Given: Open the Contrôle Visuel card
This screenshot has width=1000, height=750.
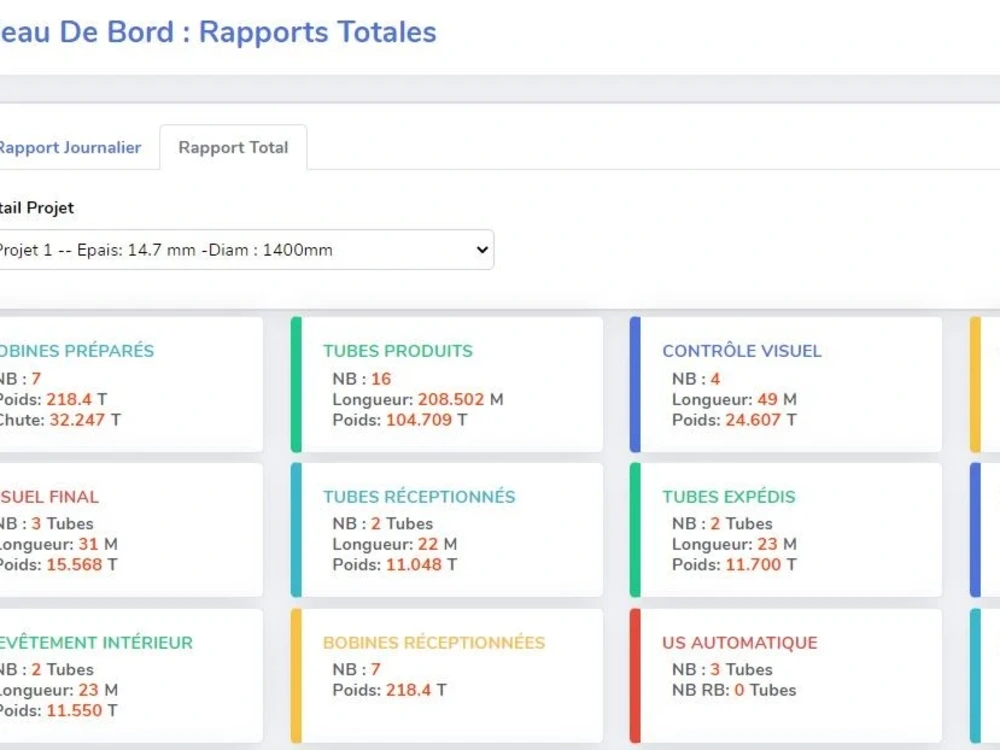Looking at the screenshot, I should 786,385.
